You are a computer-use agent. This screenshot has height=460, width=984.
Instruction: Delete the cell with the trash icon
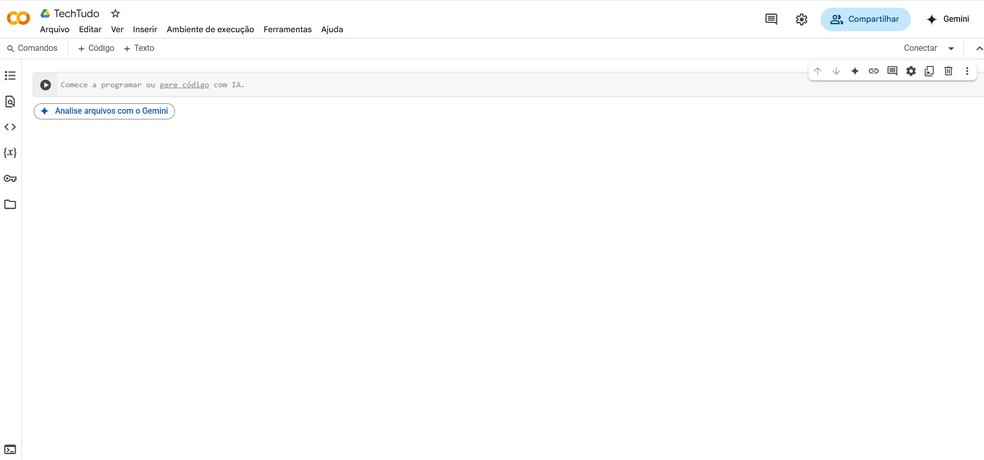(948, 71)
